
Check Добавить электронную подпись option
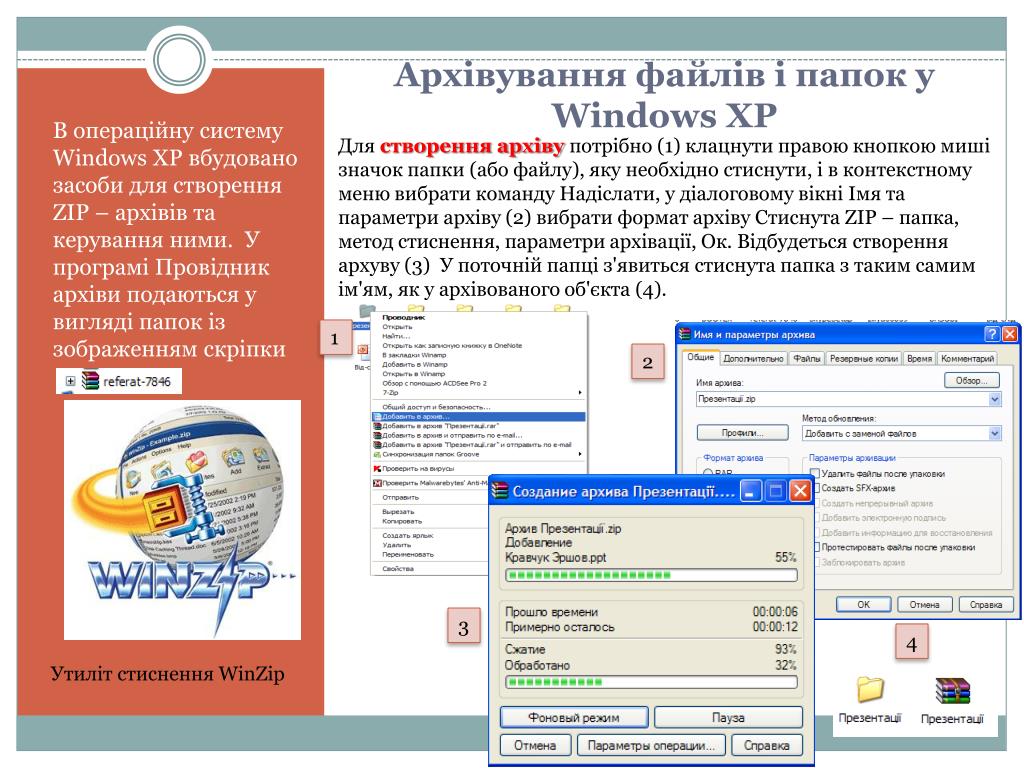tap(816, 518)
